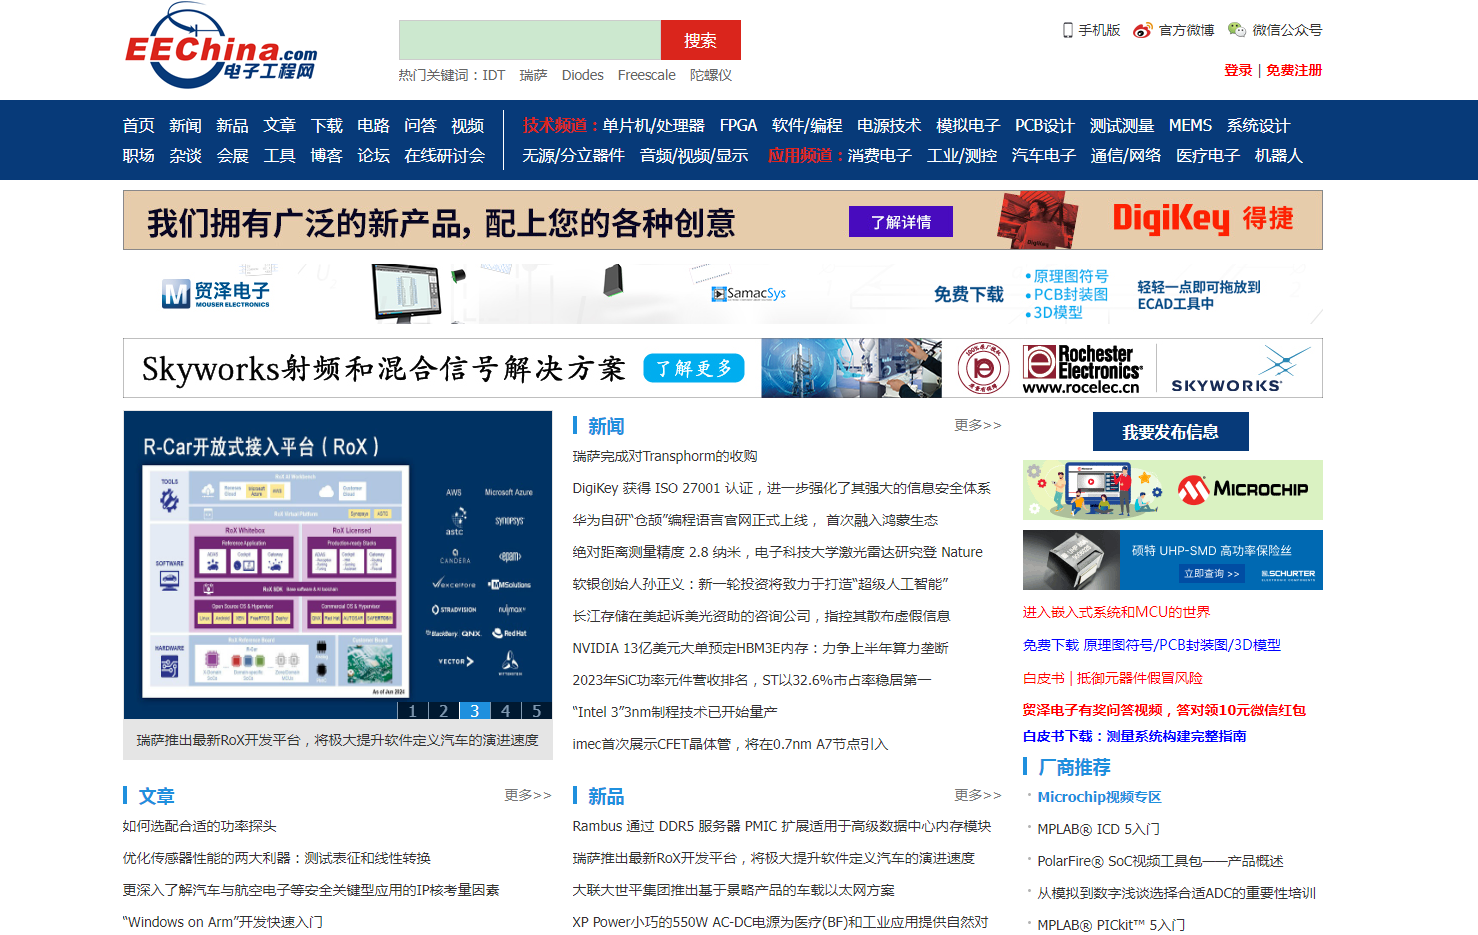Click the EEChina.com logo
This screenshot has height=935, width=1478.
[x=221, y=47]
